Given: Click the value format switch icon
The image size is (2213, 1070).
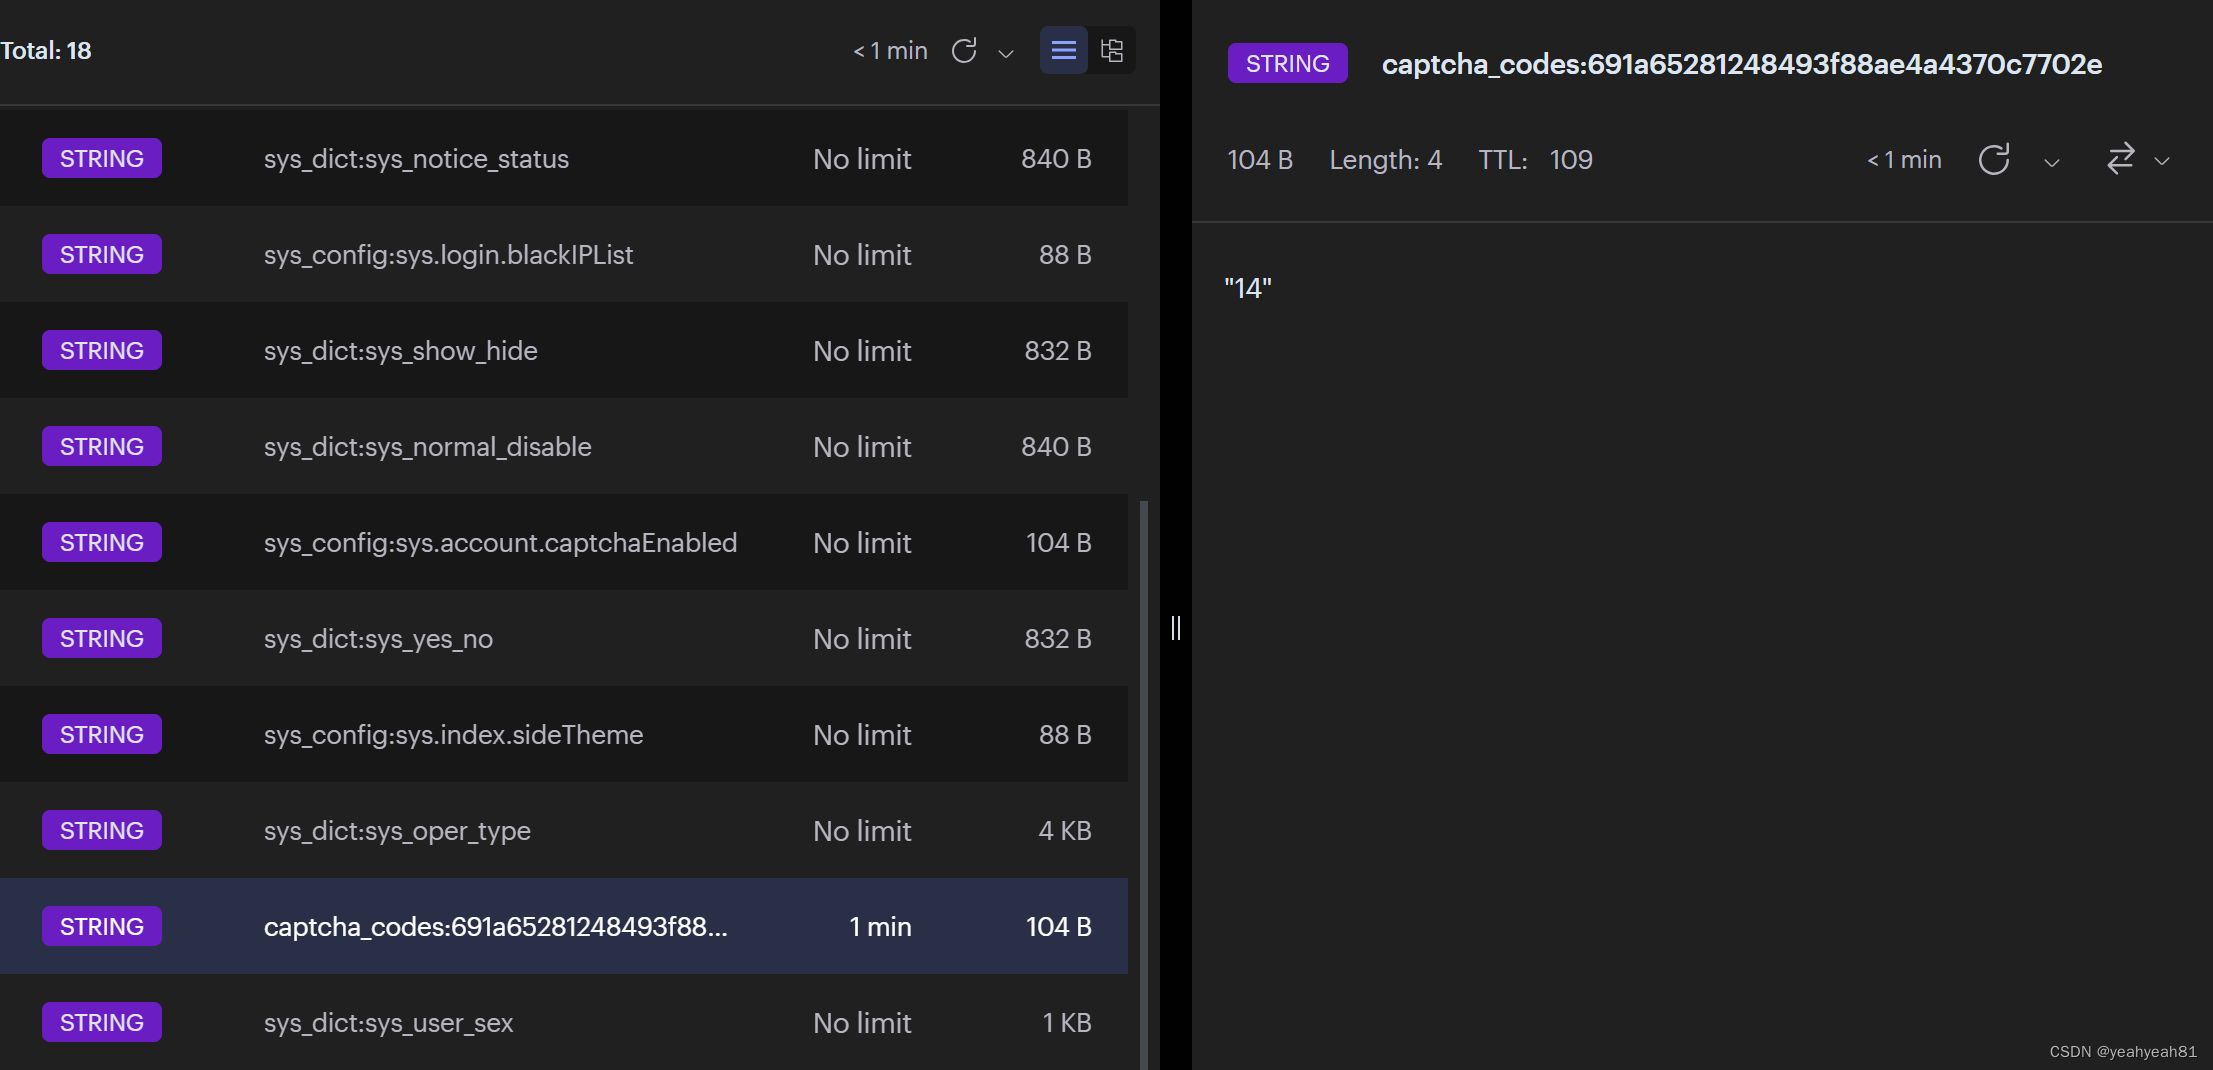Looking at the screenshot, I should [2121, 159].
